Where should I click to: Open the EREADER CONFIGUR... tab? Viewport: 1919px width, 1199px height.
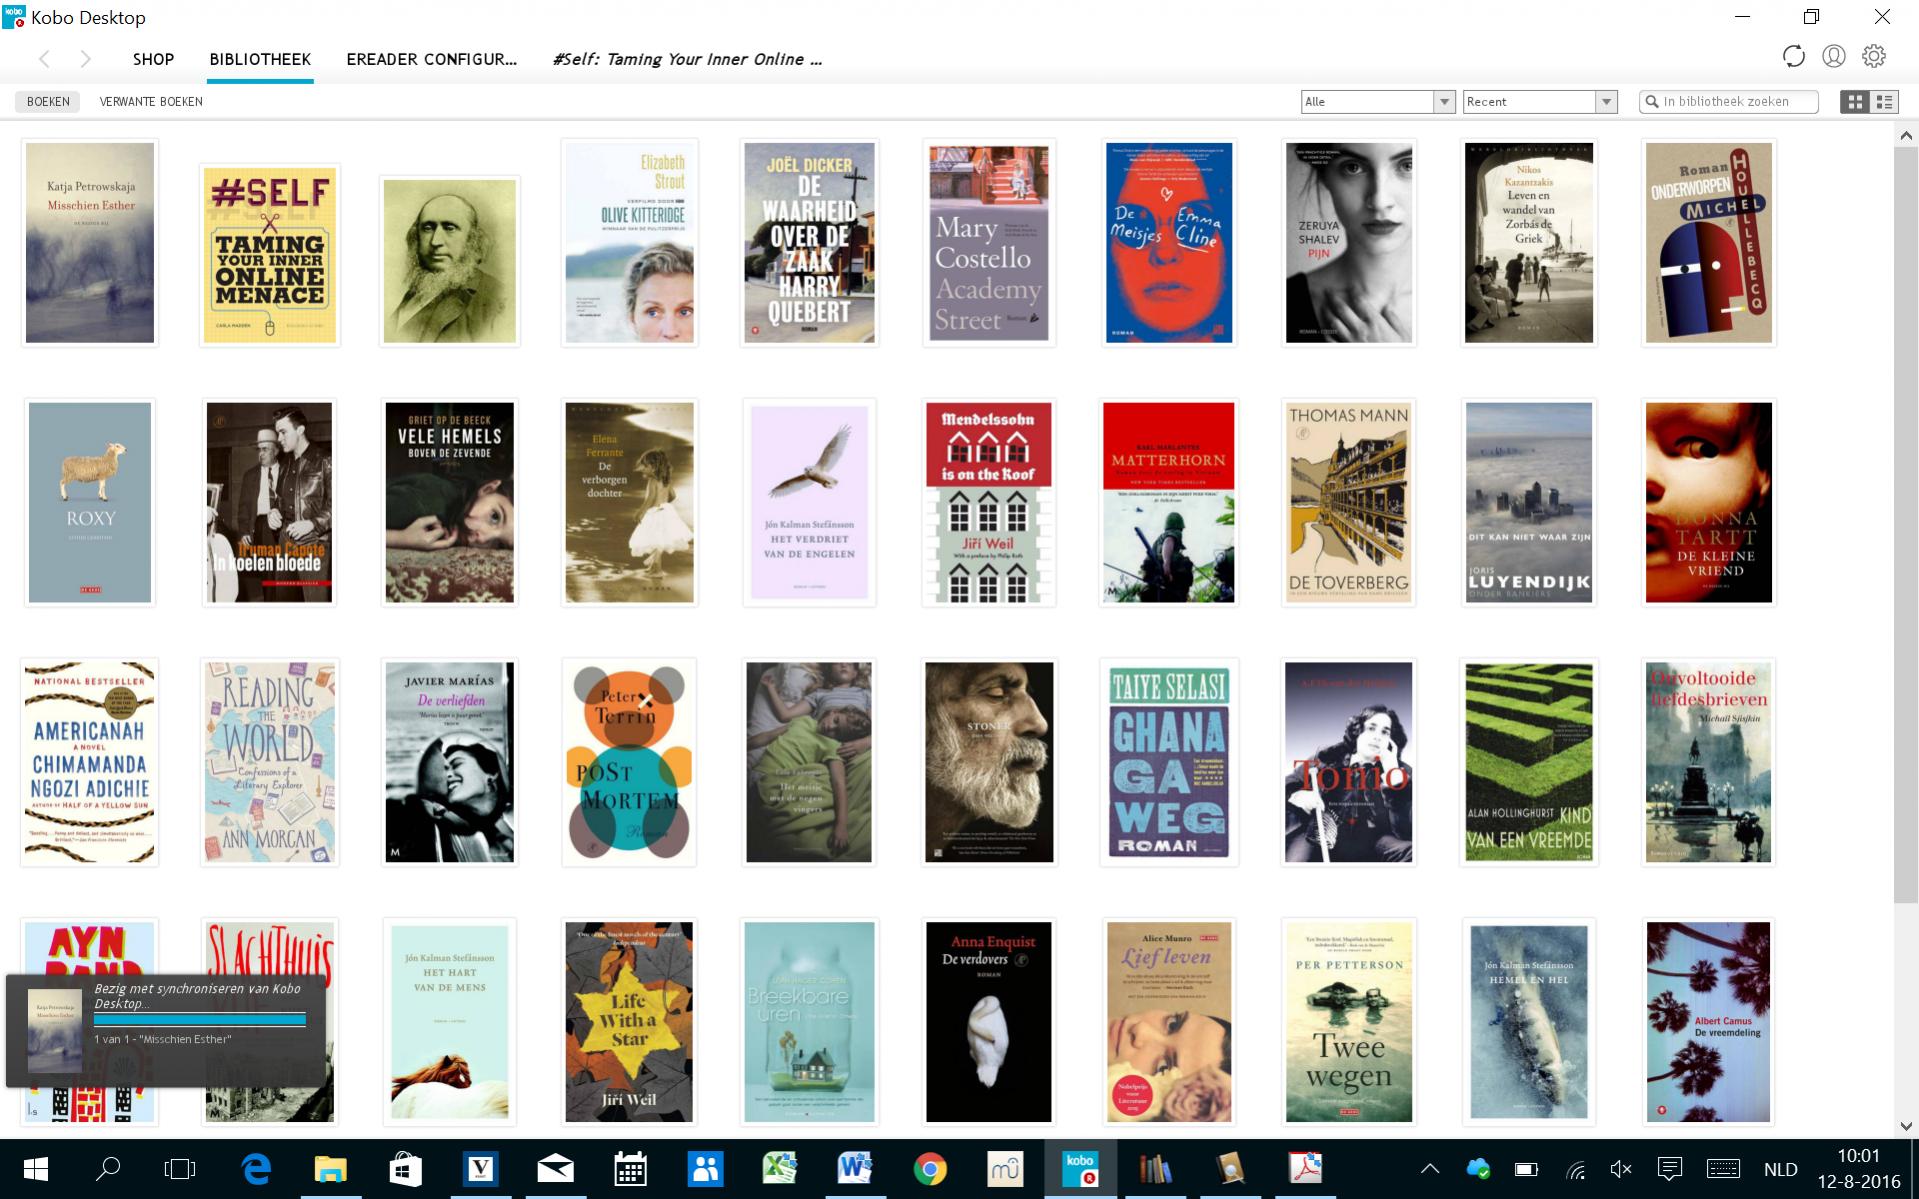(432, 59)
